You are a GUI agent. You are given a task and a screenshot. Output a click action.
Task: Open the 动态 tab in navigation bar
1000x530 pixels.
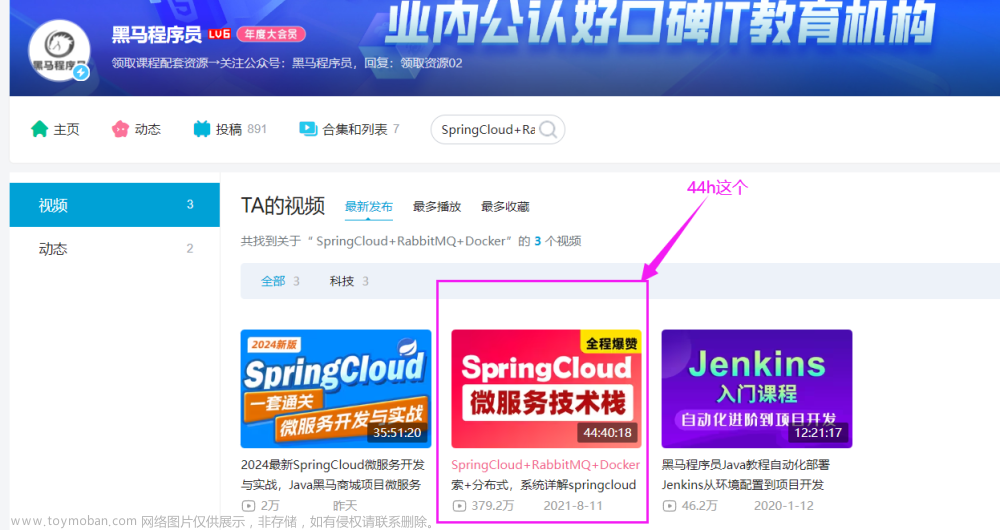click(x=136, y=129)
